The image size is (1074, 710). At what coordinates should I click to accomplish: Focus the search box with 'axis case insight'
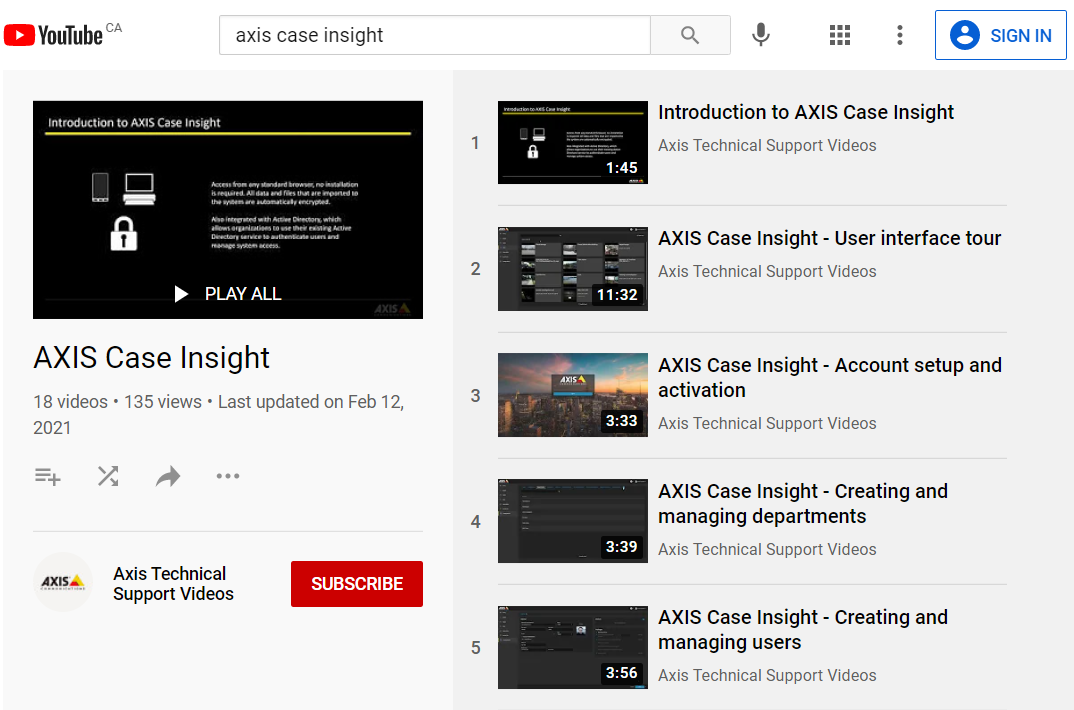click(434, 35)
